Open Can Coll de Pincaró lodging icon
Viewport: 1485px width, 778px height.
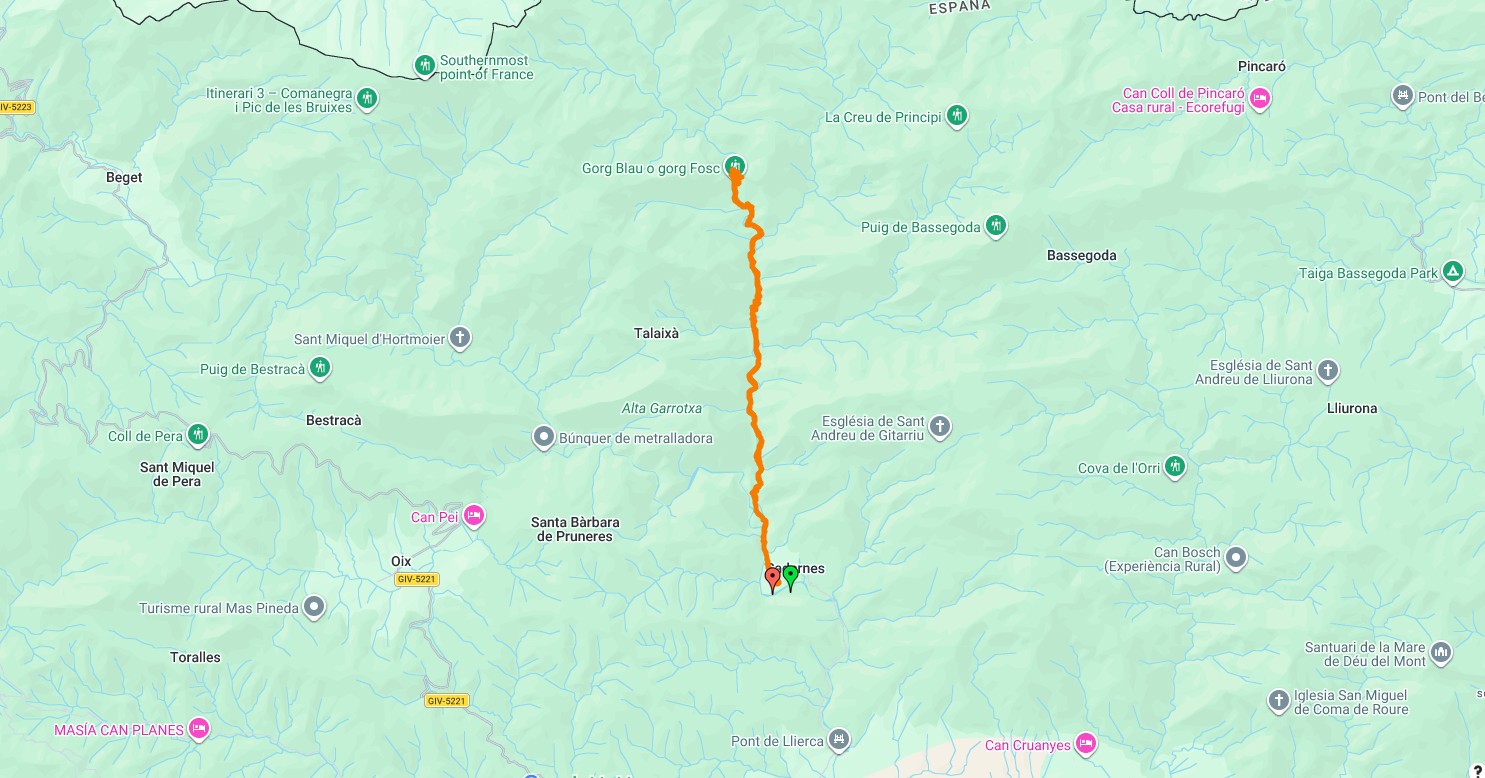(x=1260, y=98)
